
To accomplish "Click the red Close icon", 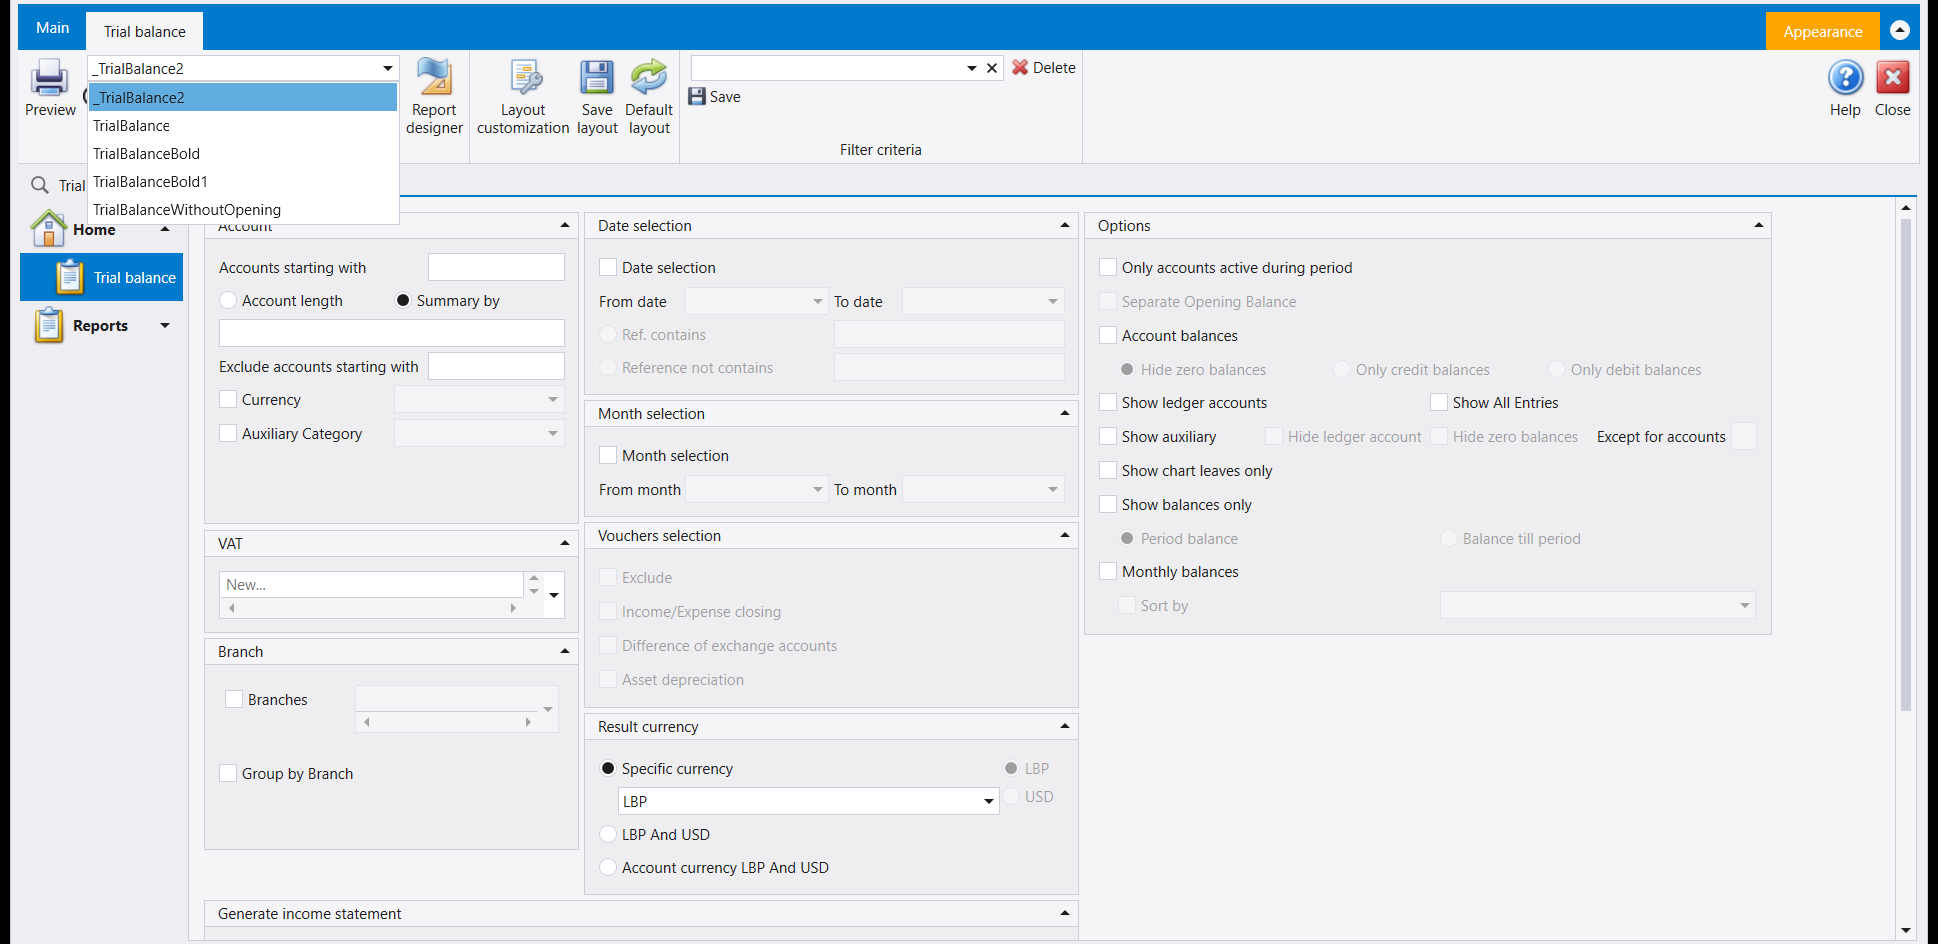I will point(1892,78).
